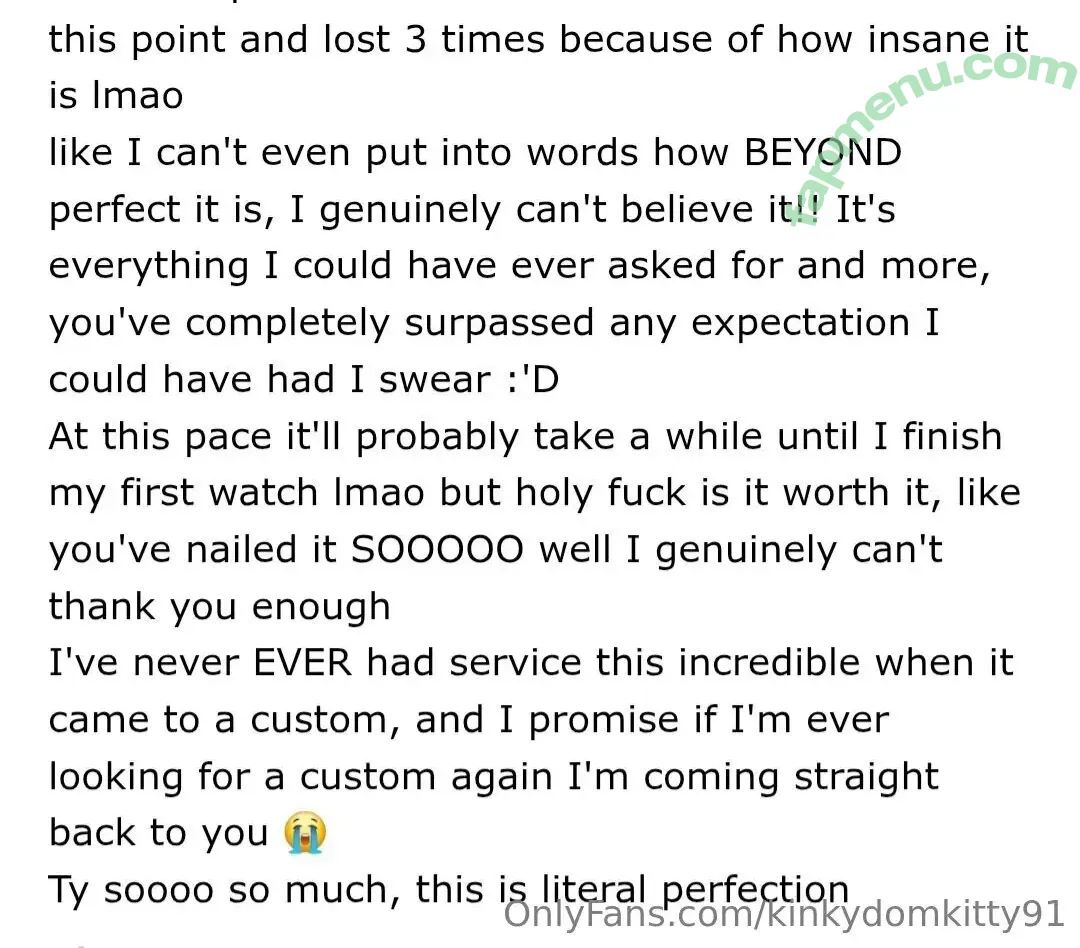Open the OnlyFans.com/kinkydomkitty91 watermark link

785,915
